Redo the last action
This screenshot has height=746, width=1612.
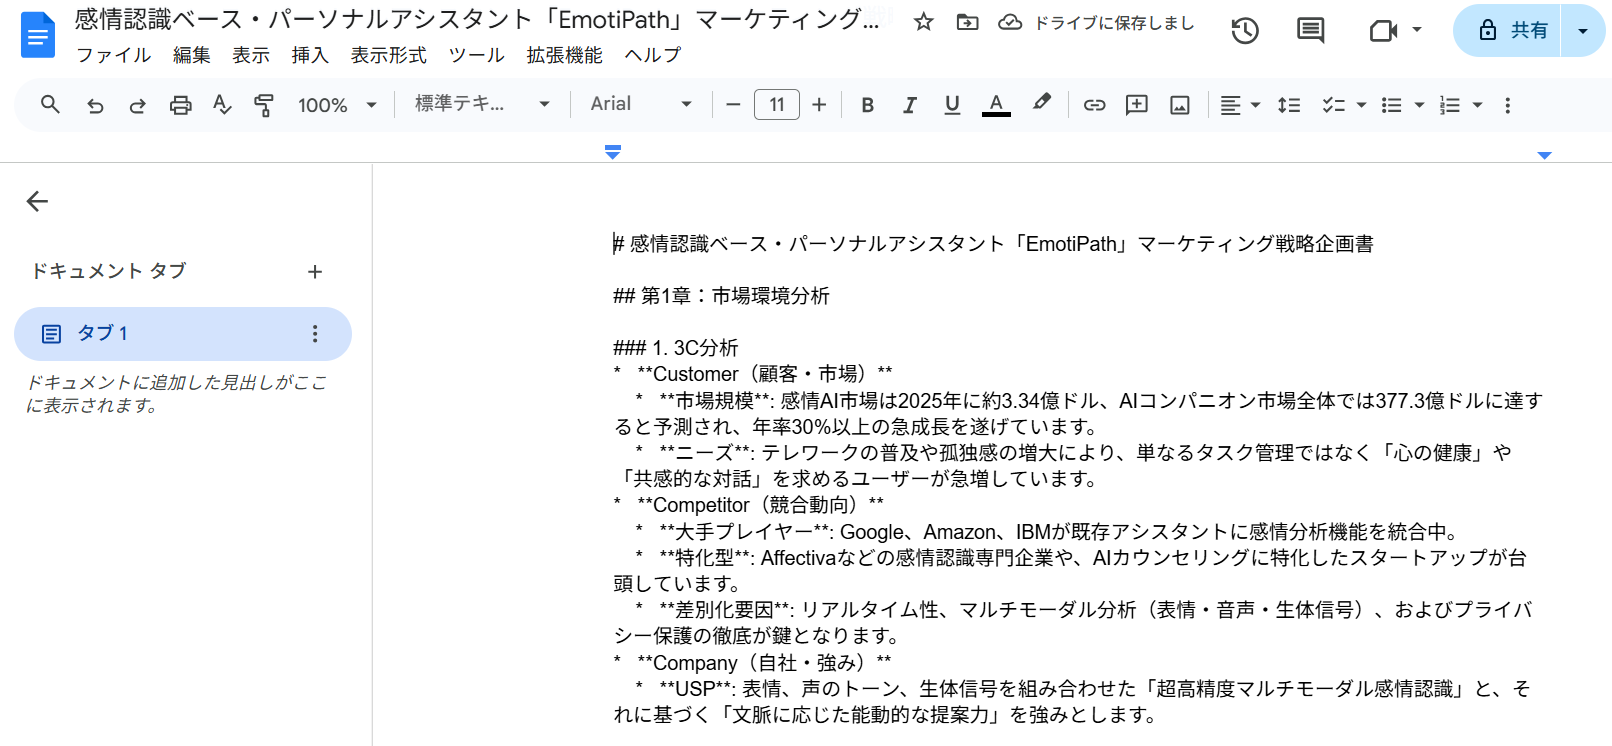coord(137,105)
